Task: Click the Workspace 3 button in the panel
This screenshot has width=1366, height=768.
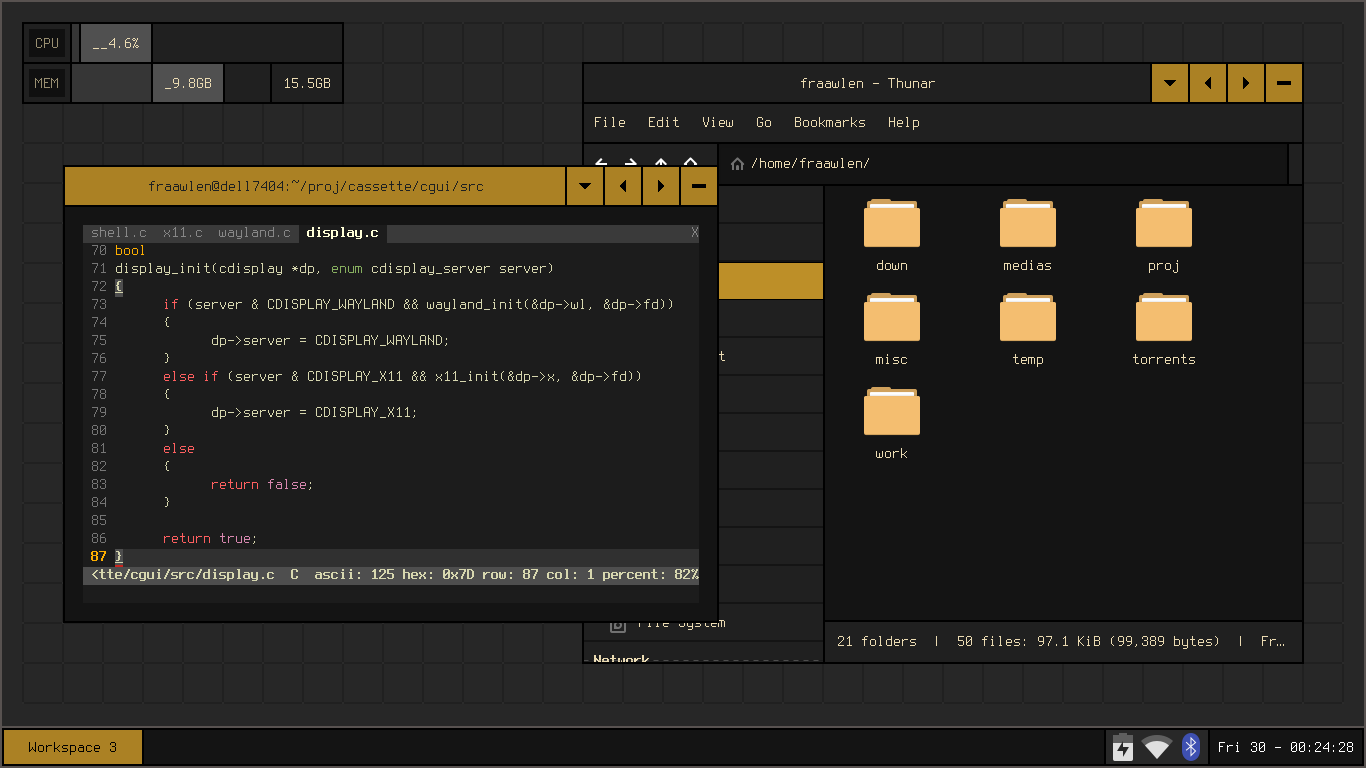Action: click(72, 747)
